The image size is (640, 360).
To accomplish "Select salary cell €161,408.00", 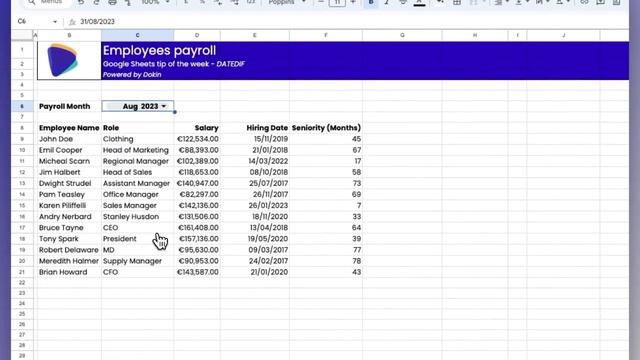I will [197, 227].
